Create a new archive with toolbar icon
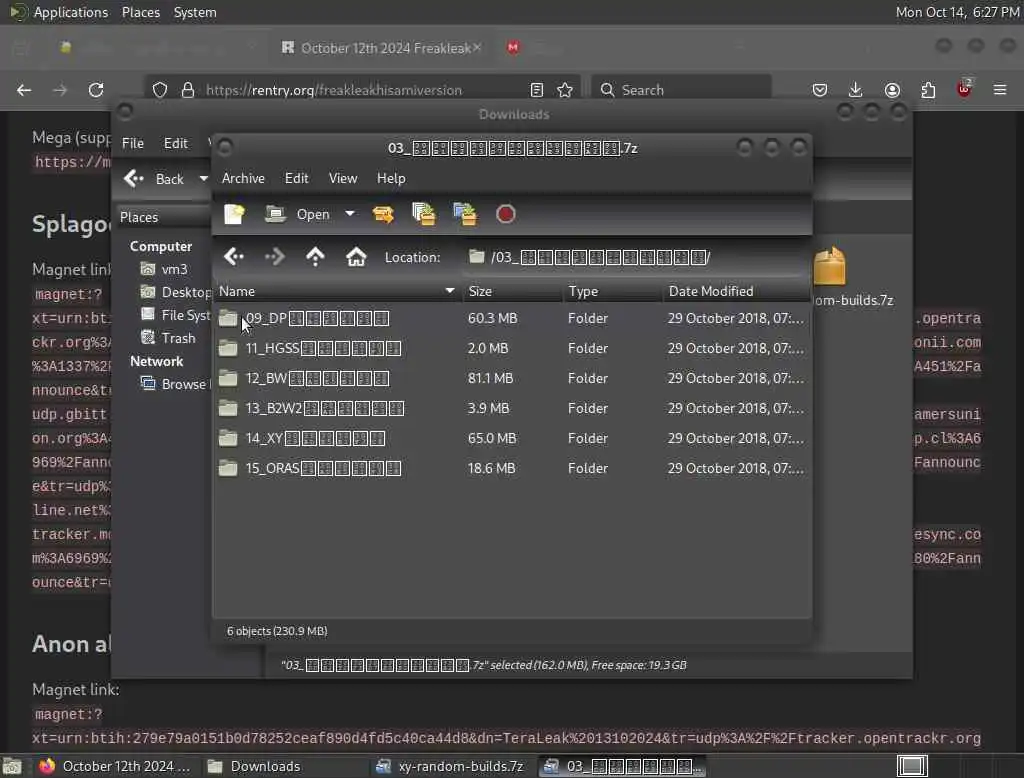 (234, 214)
